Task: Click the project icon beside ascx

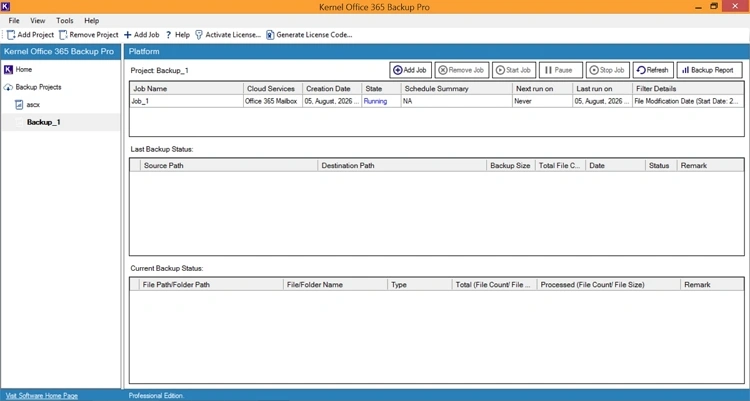Action: click(x=19, y=105)
